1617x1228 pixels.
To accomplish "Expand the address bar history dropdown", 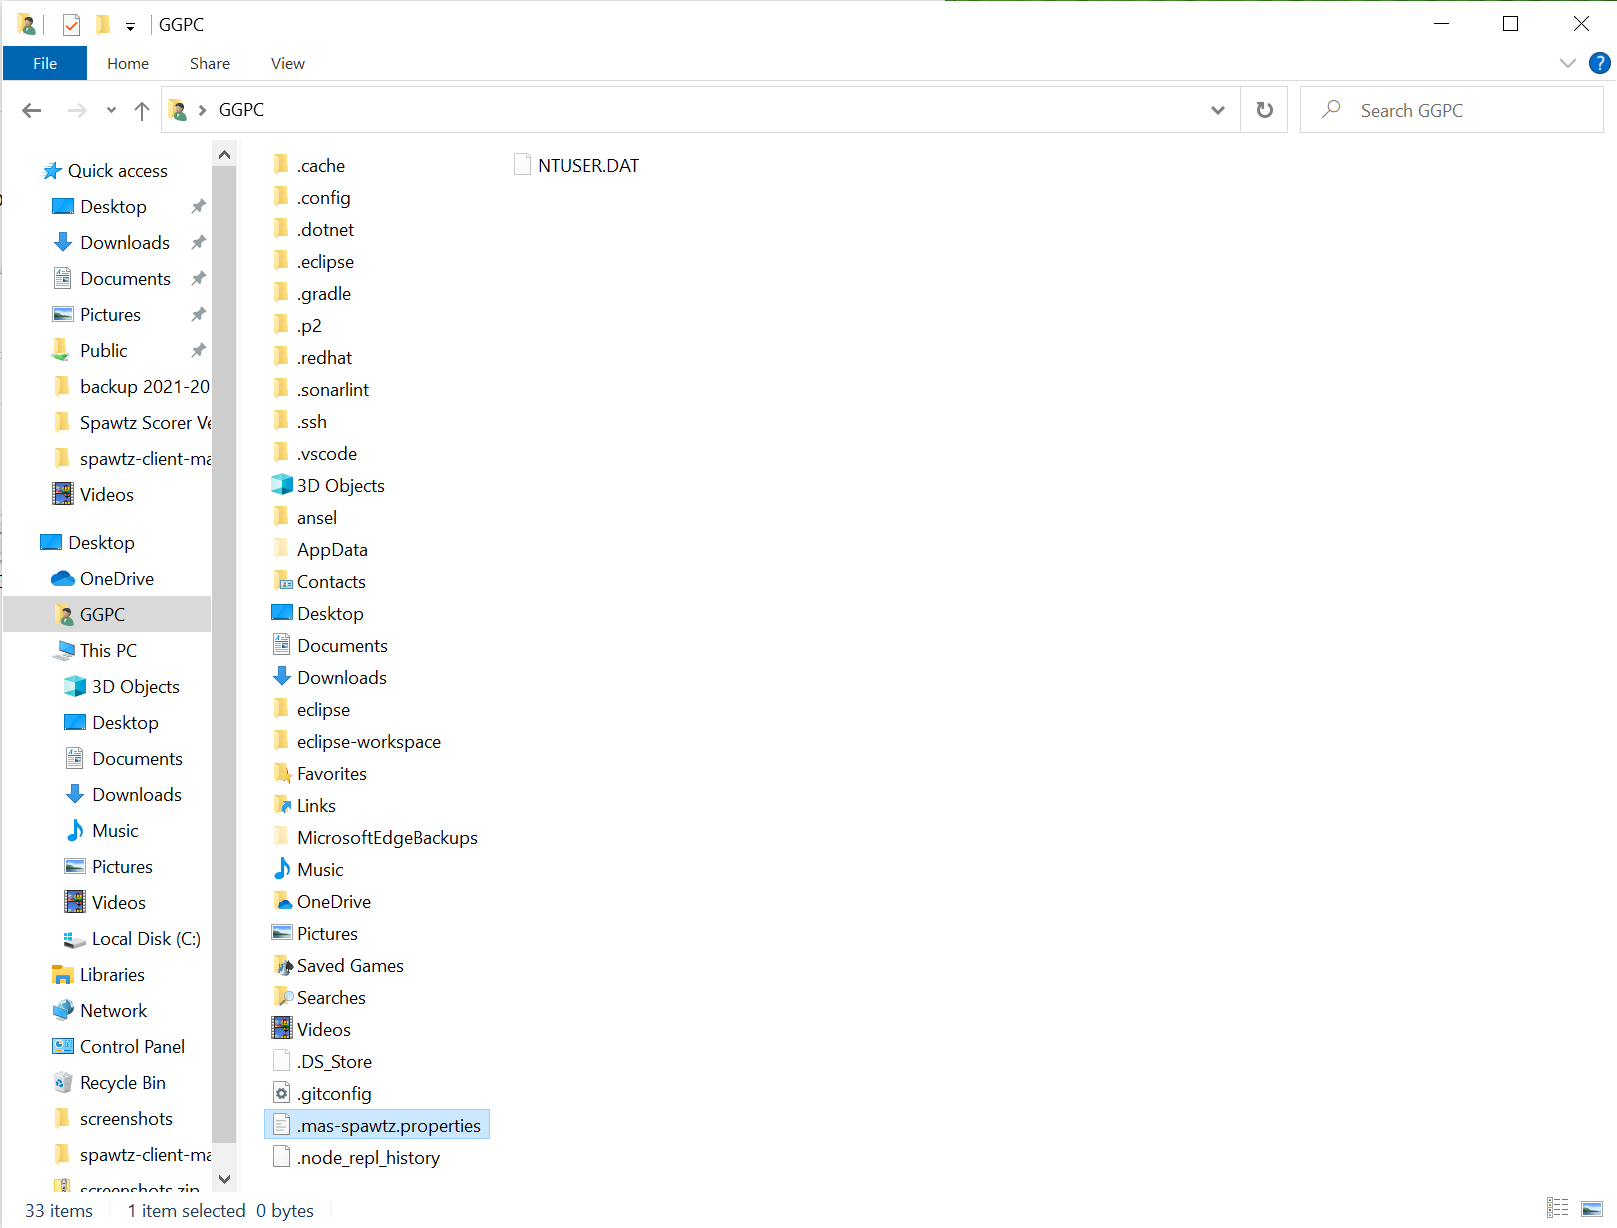I will (x=1218, y=110).
